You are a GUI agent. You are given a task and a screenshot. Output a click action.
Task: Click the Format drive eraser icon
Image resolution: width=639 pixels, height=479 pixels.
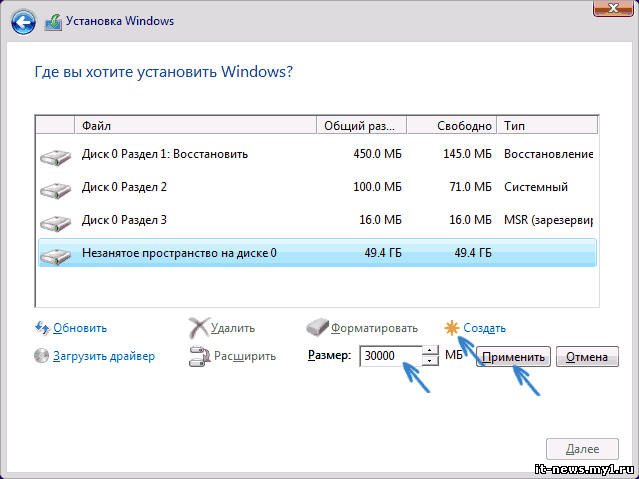click(317, 327)
